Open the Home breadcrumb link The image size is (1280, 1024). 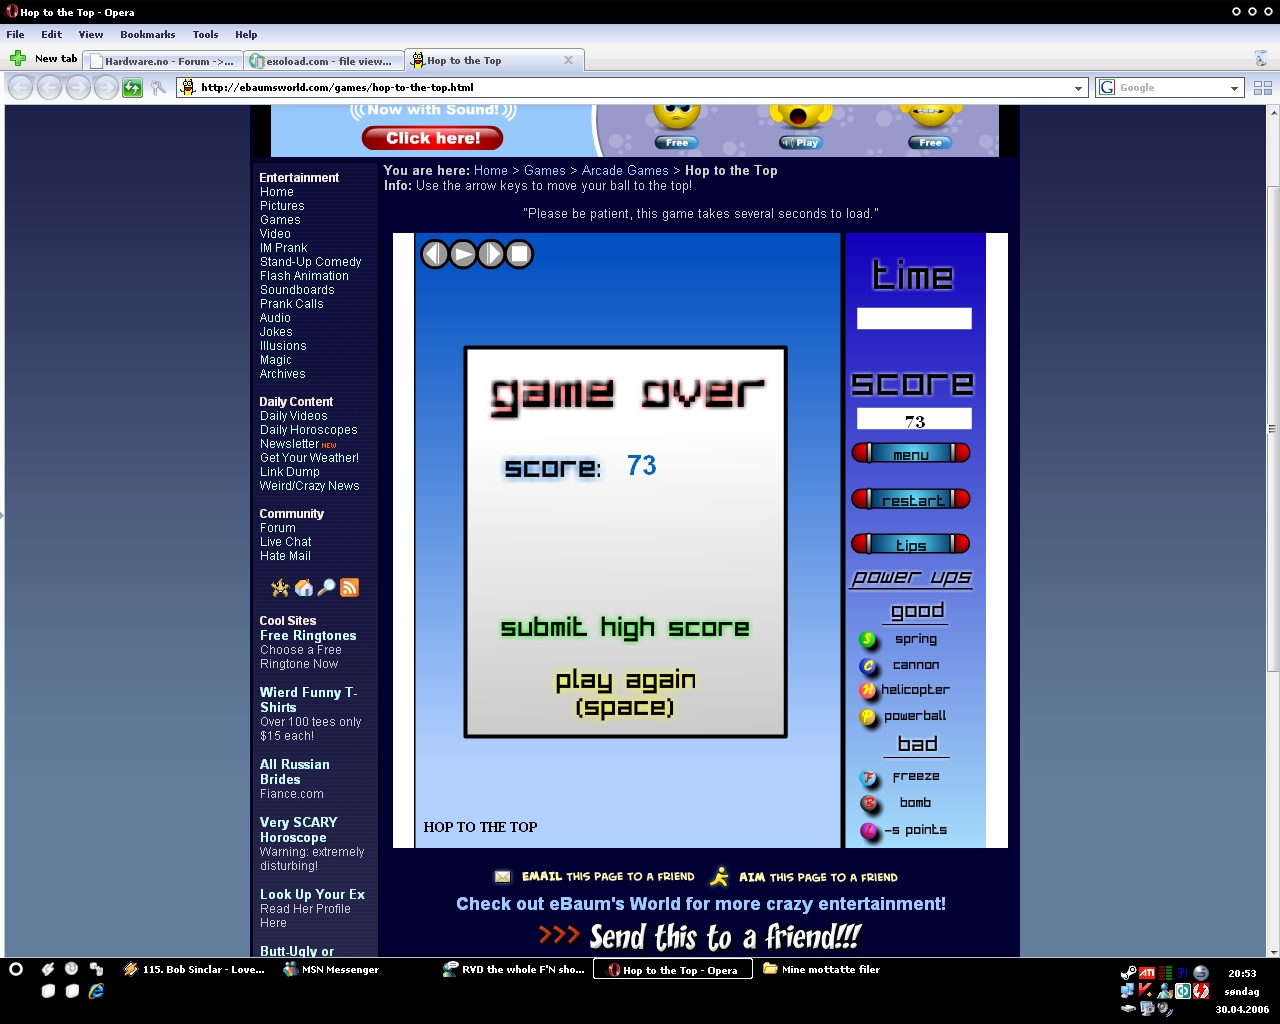(x=491, y=171)
